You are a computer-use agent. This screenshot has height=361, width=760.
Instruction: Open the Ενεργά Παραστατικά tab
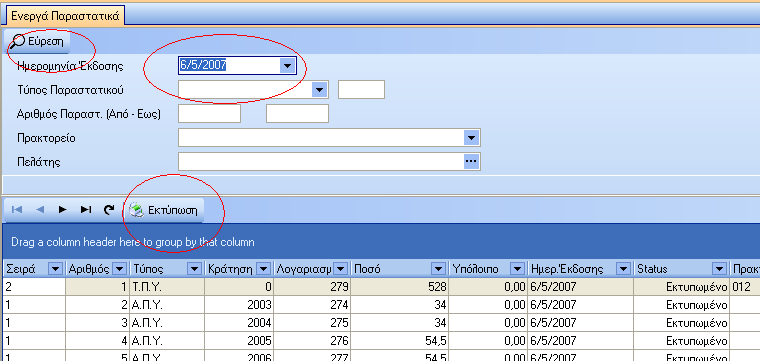coord(65,16)
